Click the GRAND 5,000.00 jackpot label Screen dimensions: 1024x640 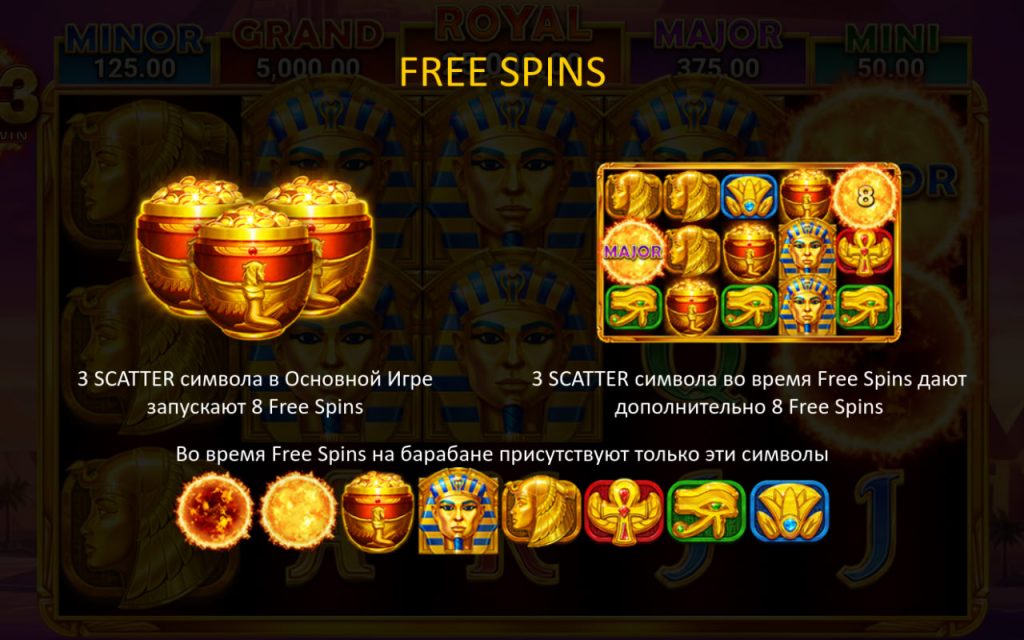(x=308, y=52)
